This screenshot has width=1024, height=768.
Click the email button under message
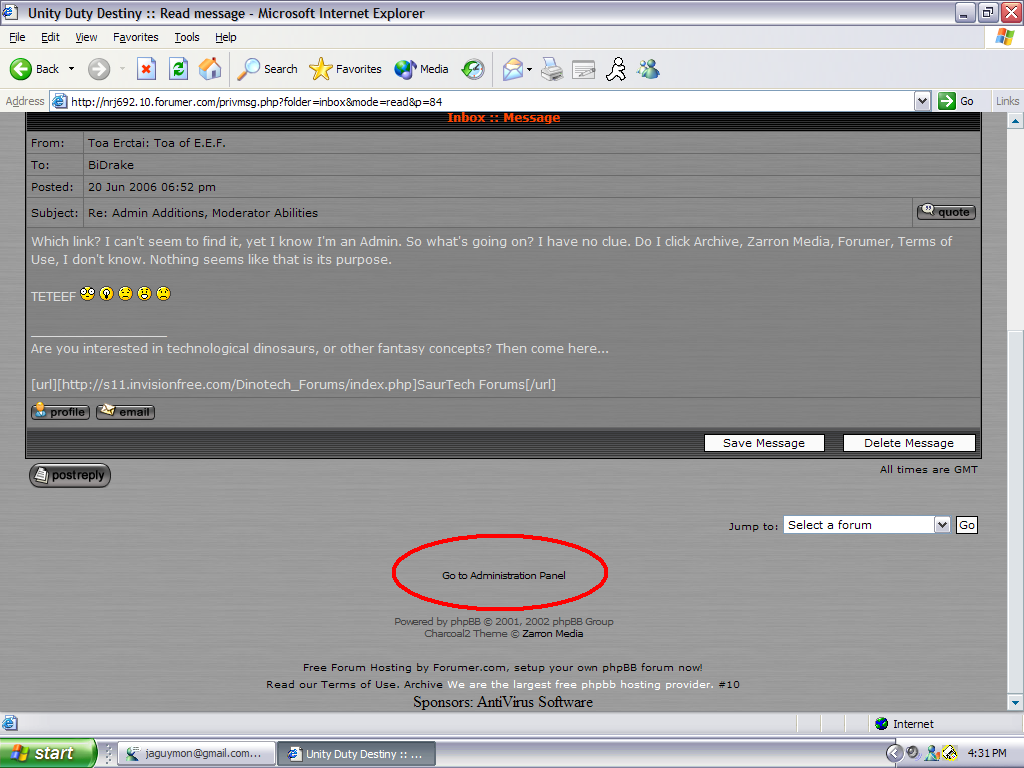(125, 411)
